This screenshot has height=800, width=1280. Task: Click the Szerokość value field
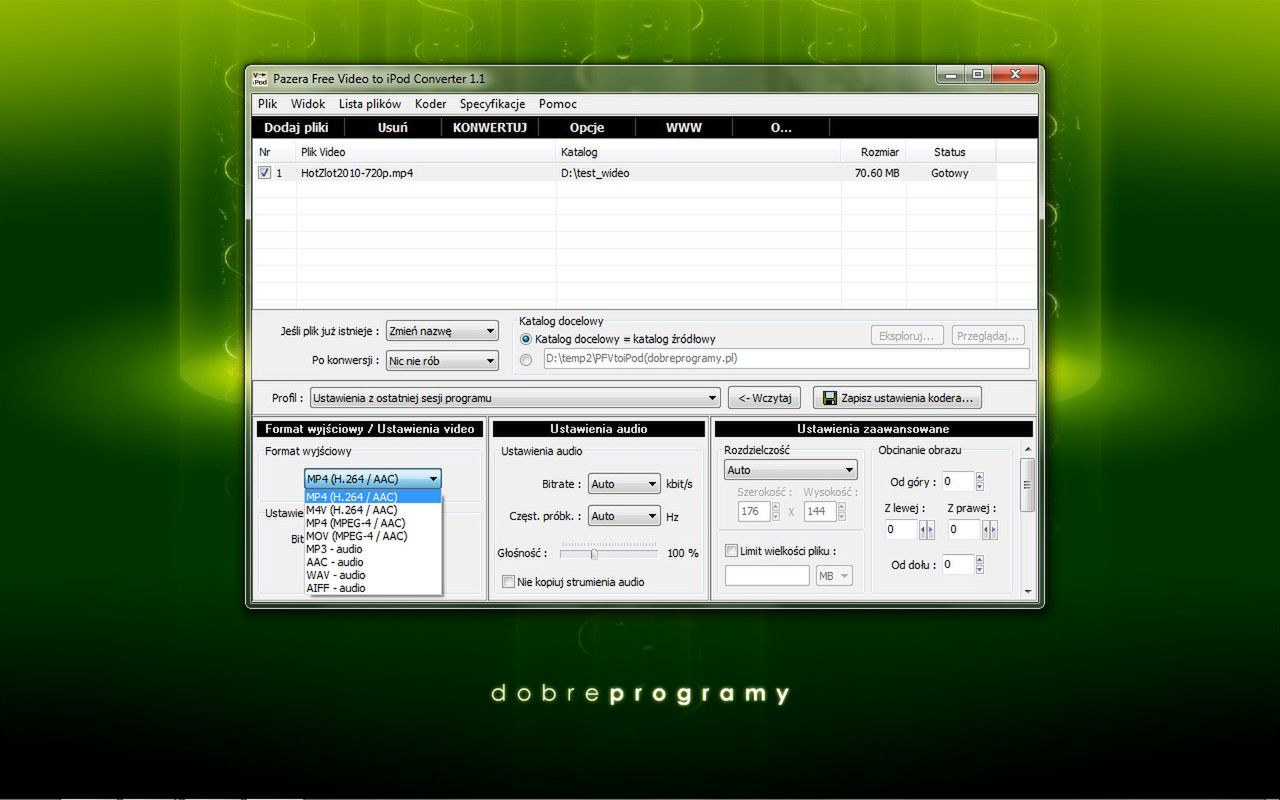[753, 511]
